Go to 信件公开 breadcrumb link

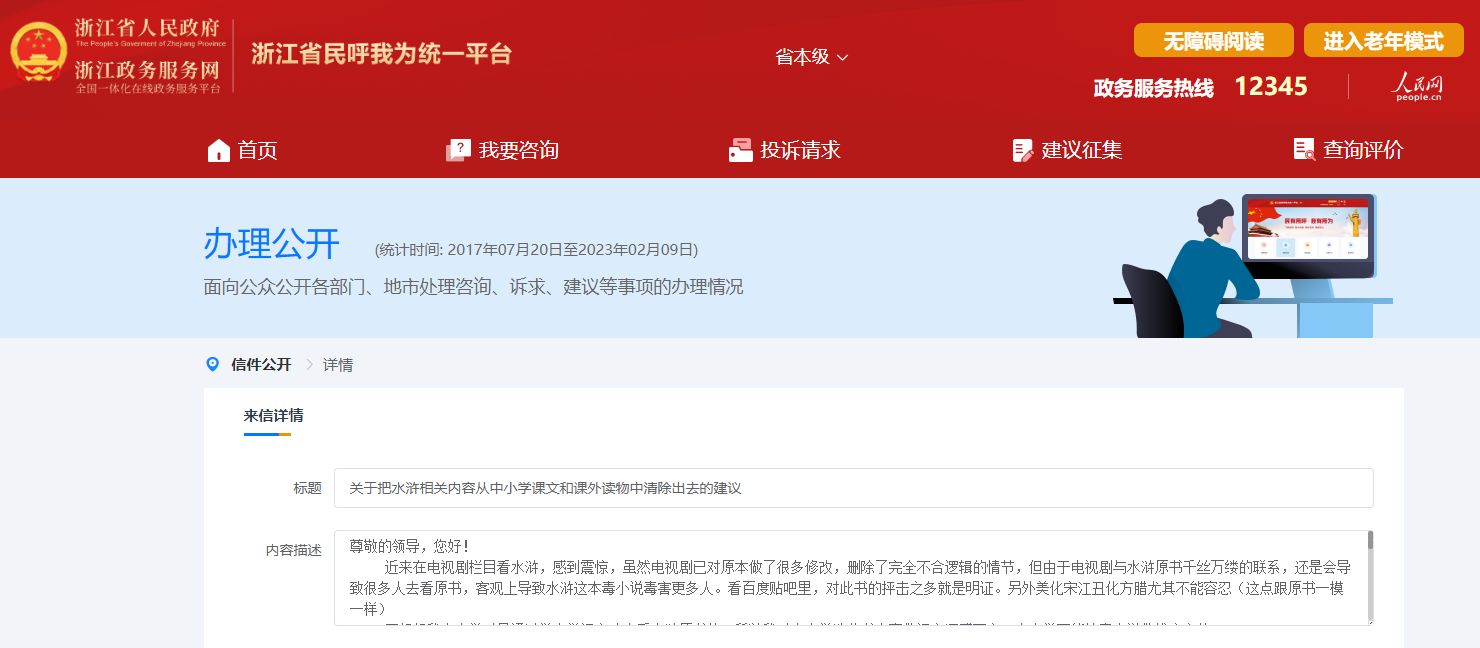pyautogui.click(x=261, y=365)
